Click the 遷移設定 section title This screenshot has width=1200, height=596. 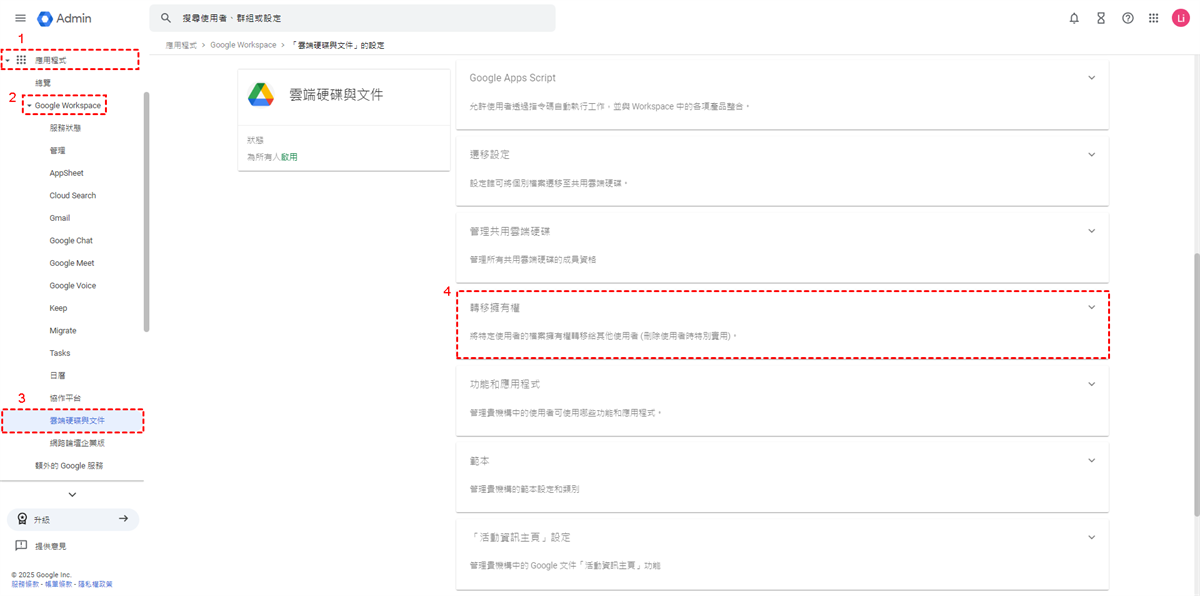[x=489, y=154]
